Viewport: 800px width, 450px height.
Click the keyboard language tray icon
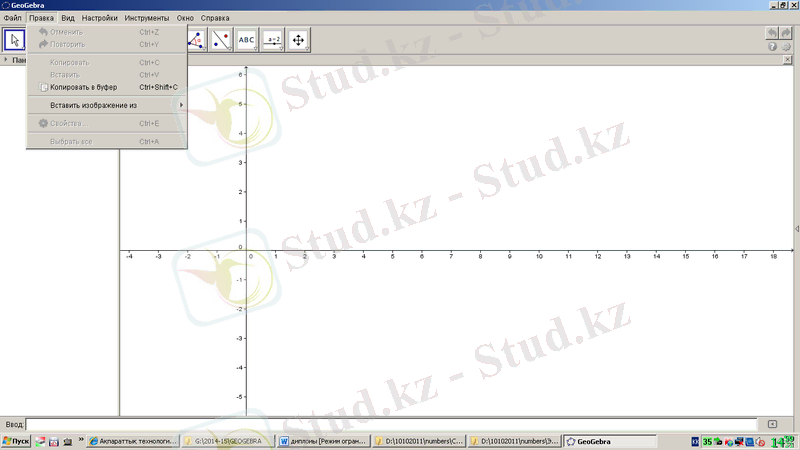(x=695, y=442)
